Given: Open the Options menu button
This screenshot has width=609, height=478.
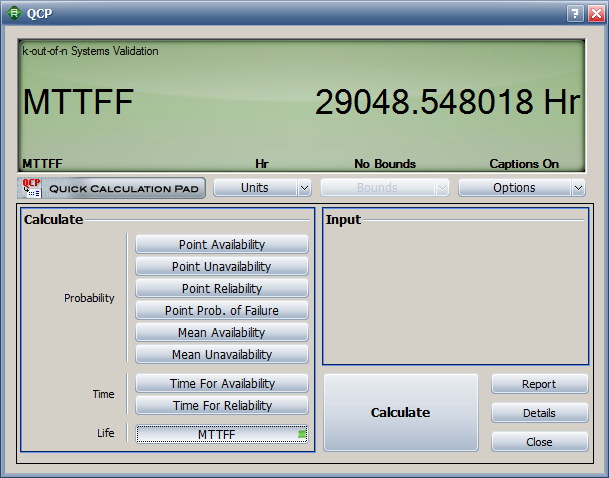Looking at the screenshot, I should pyautogui.click(x=514, y=188).
